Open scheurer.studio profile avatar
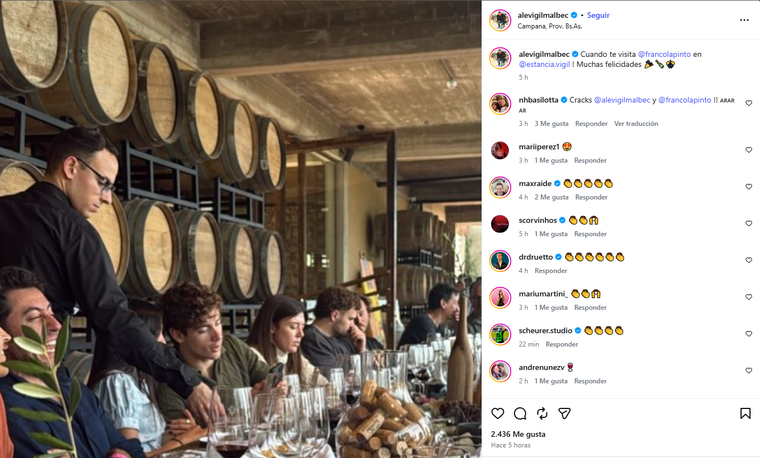This screenshot has height=458, width=760. [500, 334]
